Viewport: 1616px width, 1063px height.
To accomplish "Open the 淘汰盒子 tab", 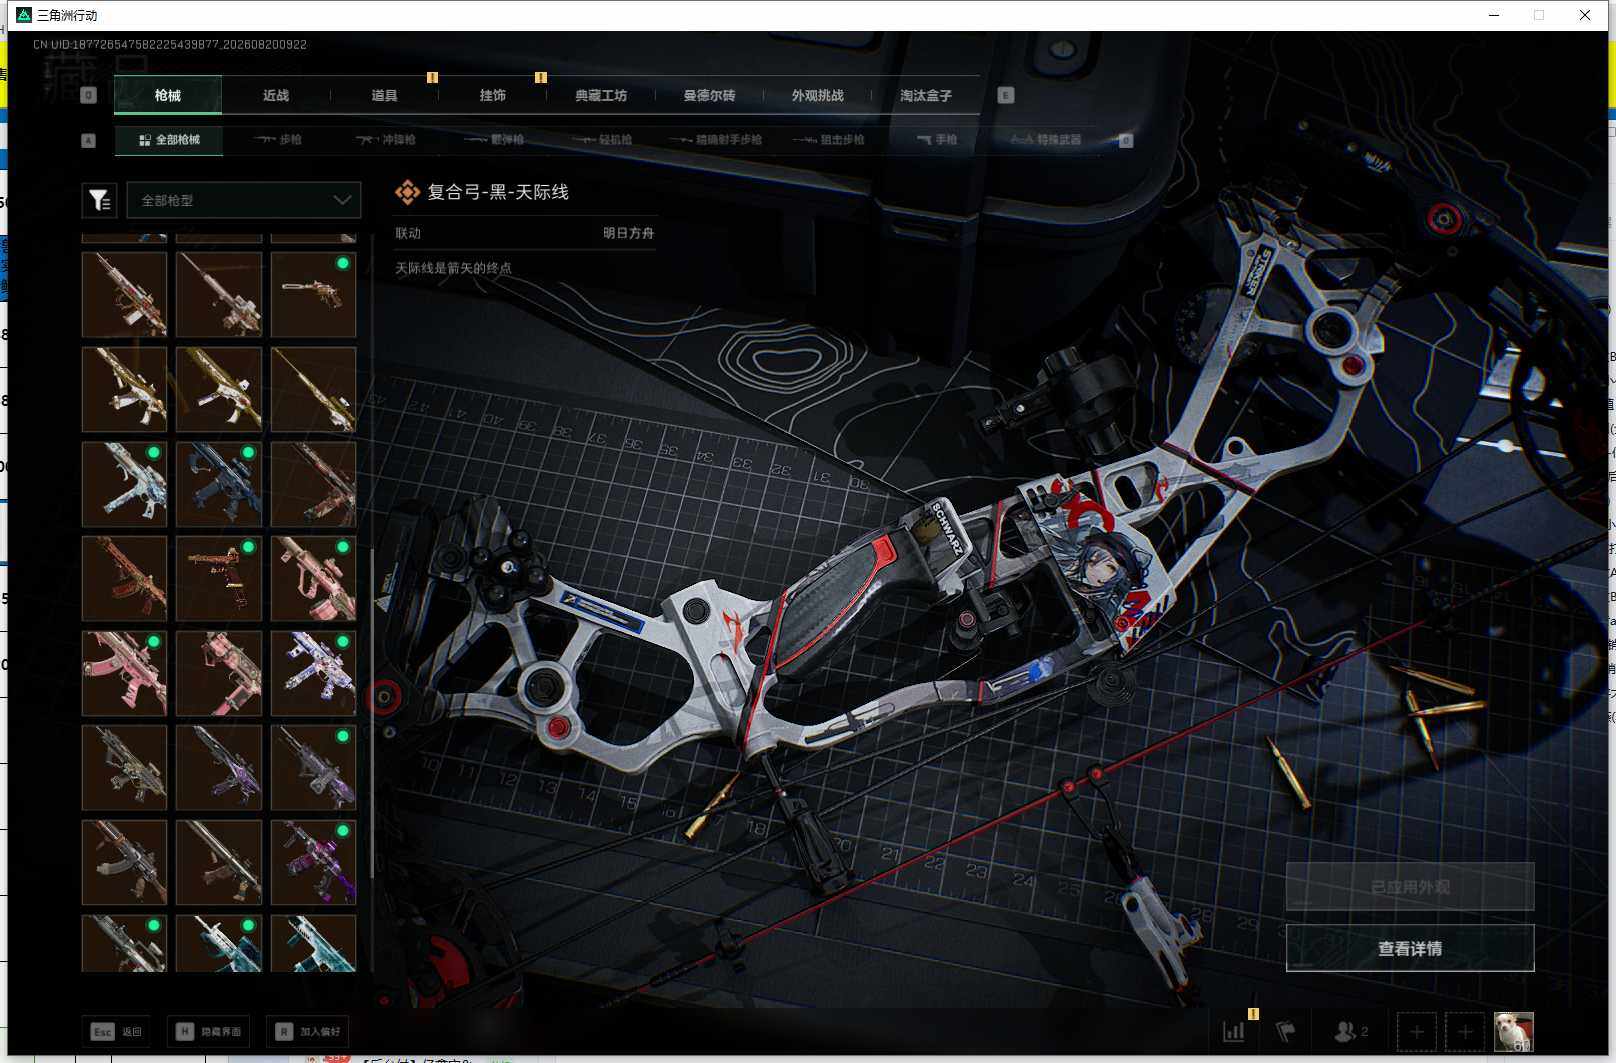I will (926, 95).
